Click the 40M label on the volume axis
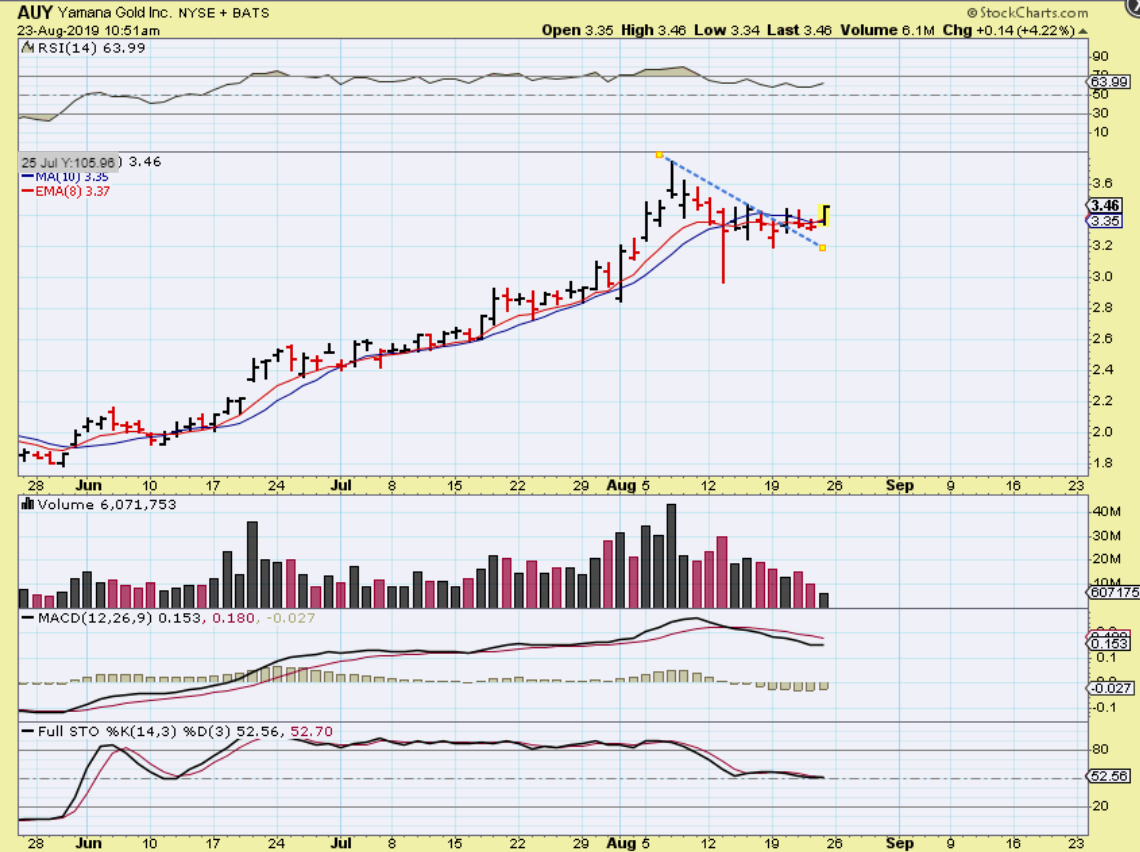This screenshot has width=1140, height=852. (x=1106, y=511)
